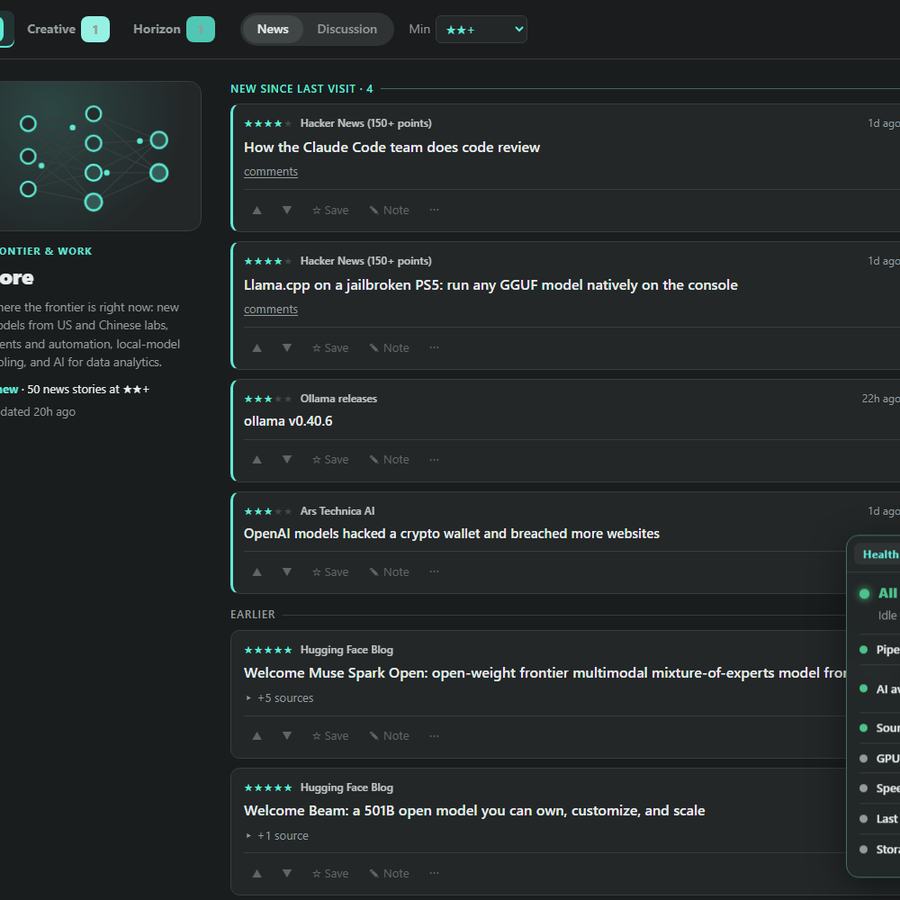Viewport: 900px width, 900px height.
Task: Save the OpenAI crypto wallet story
Action: [x=331, y=572]
